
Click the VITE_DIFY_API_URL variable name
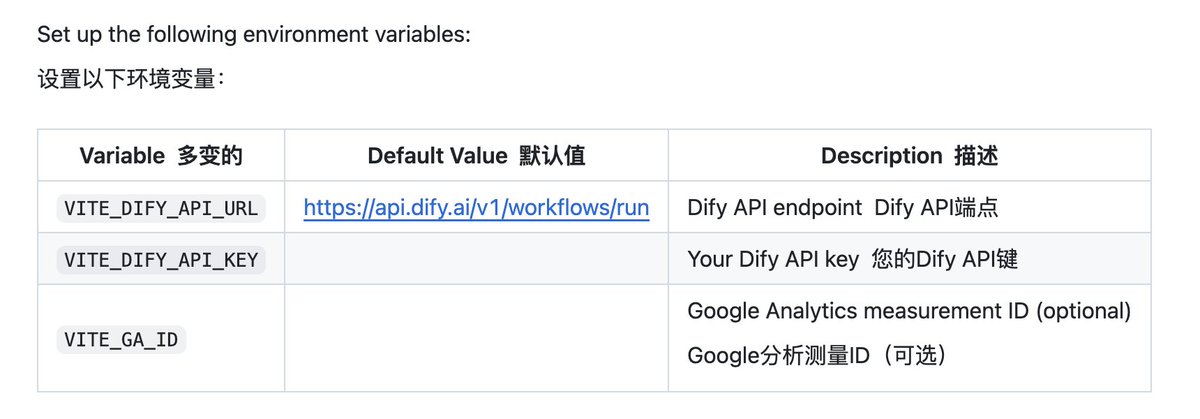point(161,208)
